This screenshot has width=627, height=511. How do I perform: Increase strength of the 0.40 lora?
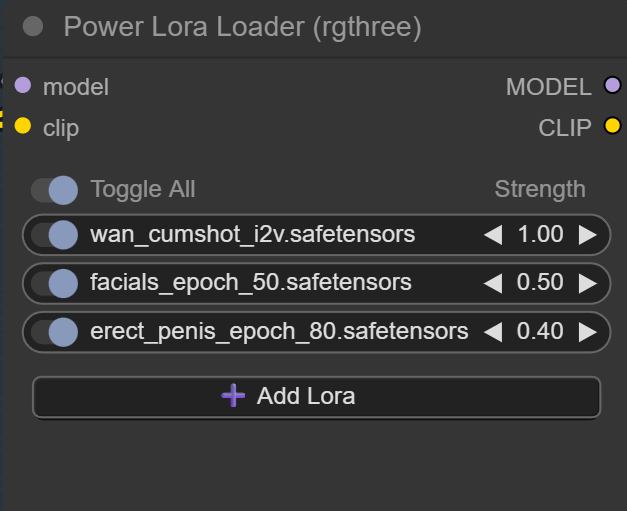coord(587,332)
